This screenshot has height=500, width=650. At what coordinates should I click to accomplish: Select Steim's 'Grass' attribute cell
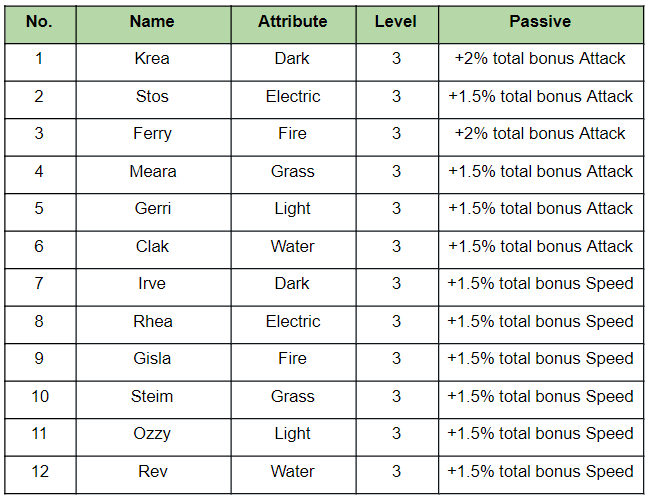coord(292,397)
